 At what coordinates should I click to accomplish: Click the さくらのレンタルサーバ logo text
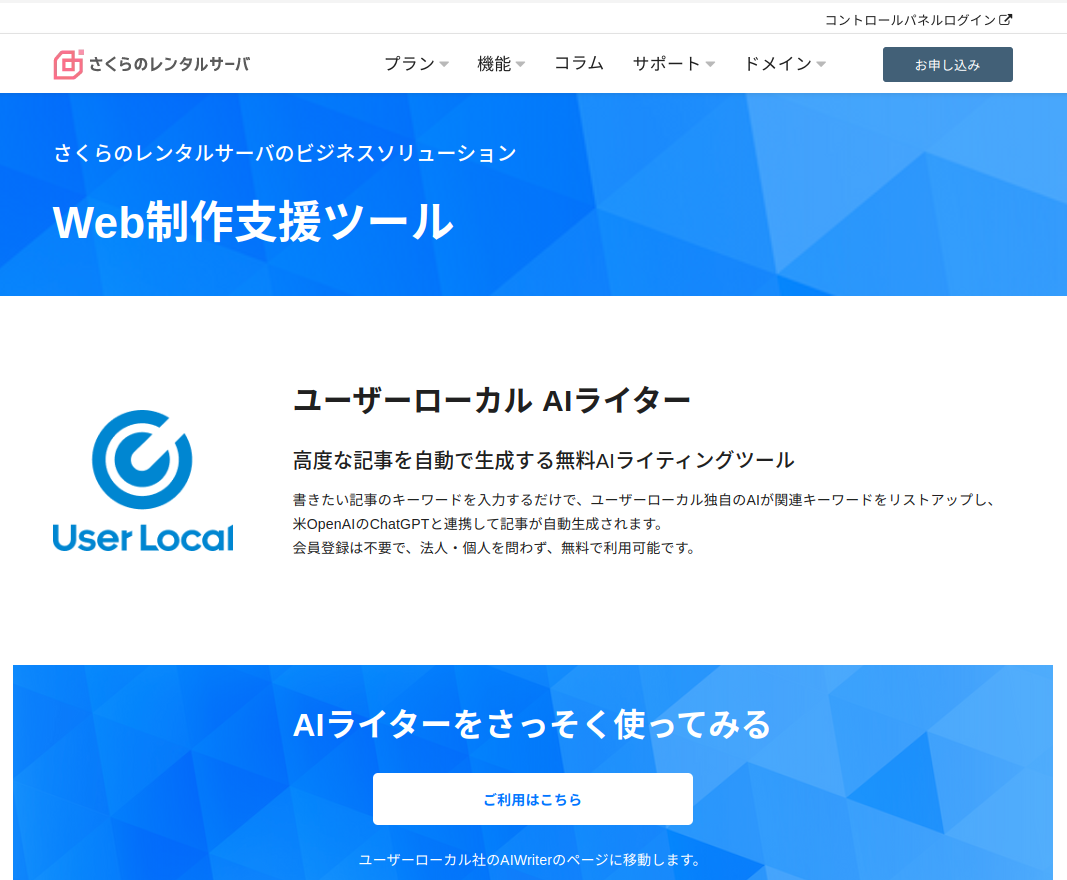(x=169, y=65)
